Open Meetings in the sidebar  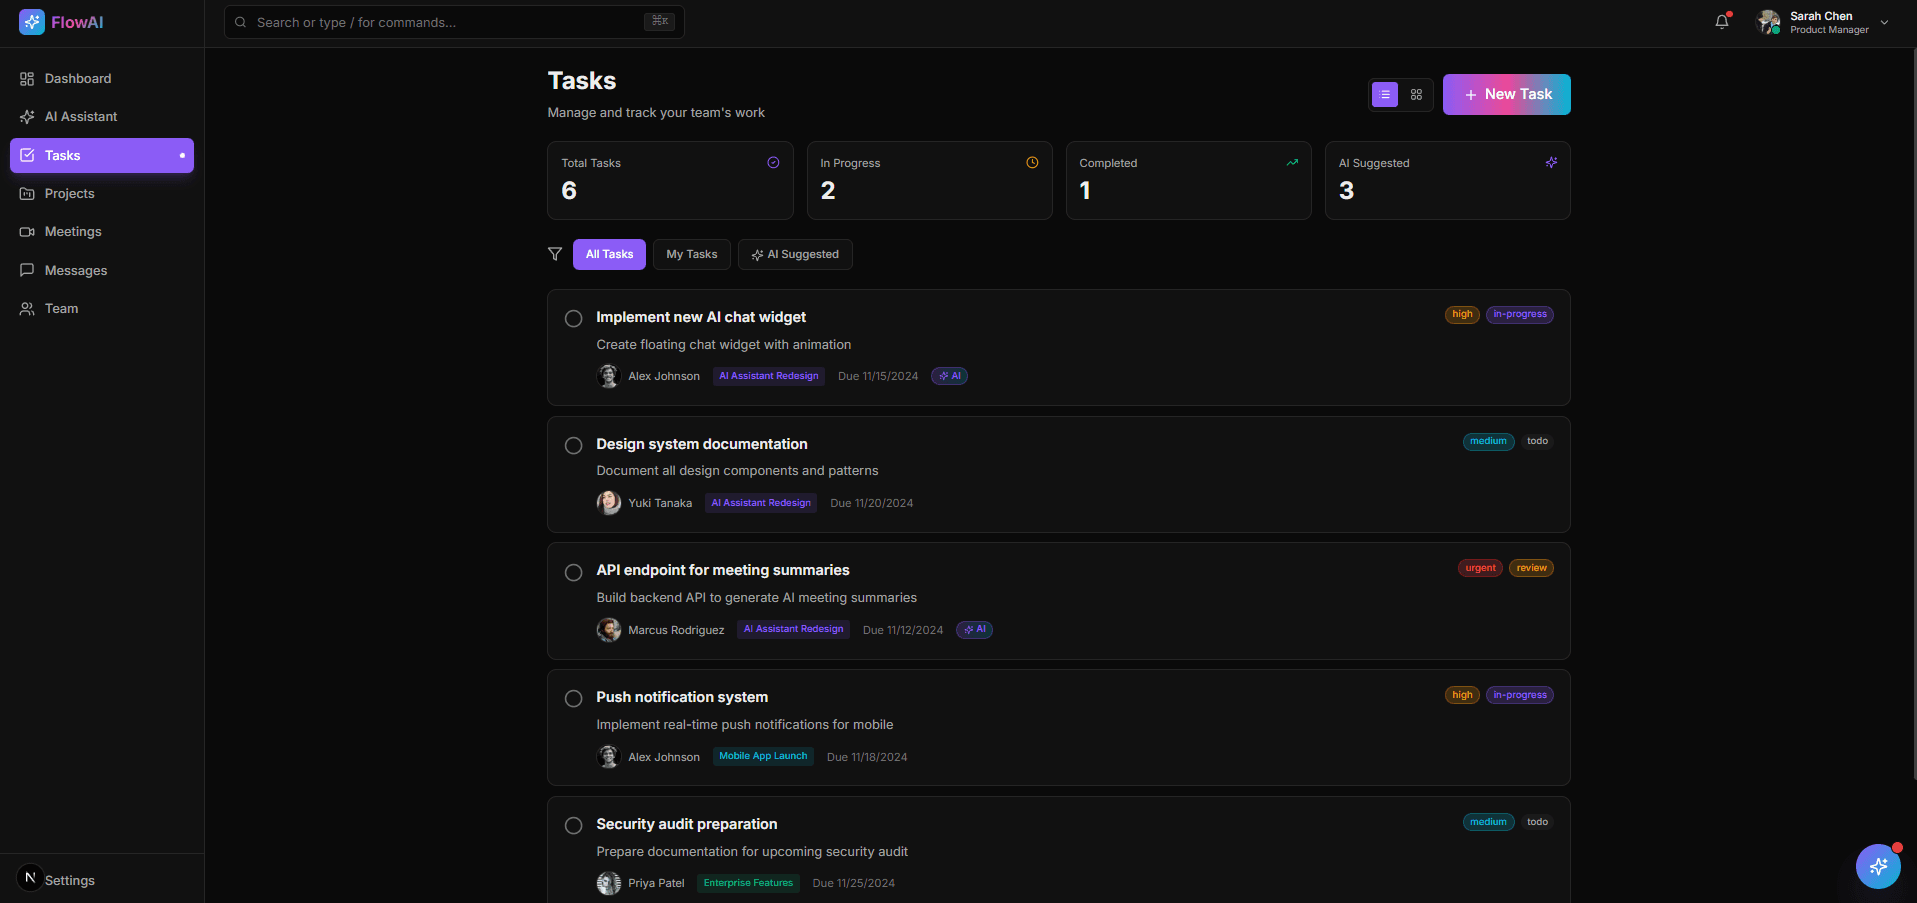click(x=72, y=231)
